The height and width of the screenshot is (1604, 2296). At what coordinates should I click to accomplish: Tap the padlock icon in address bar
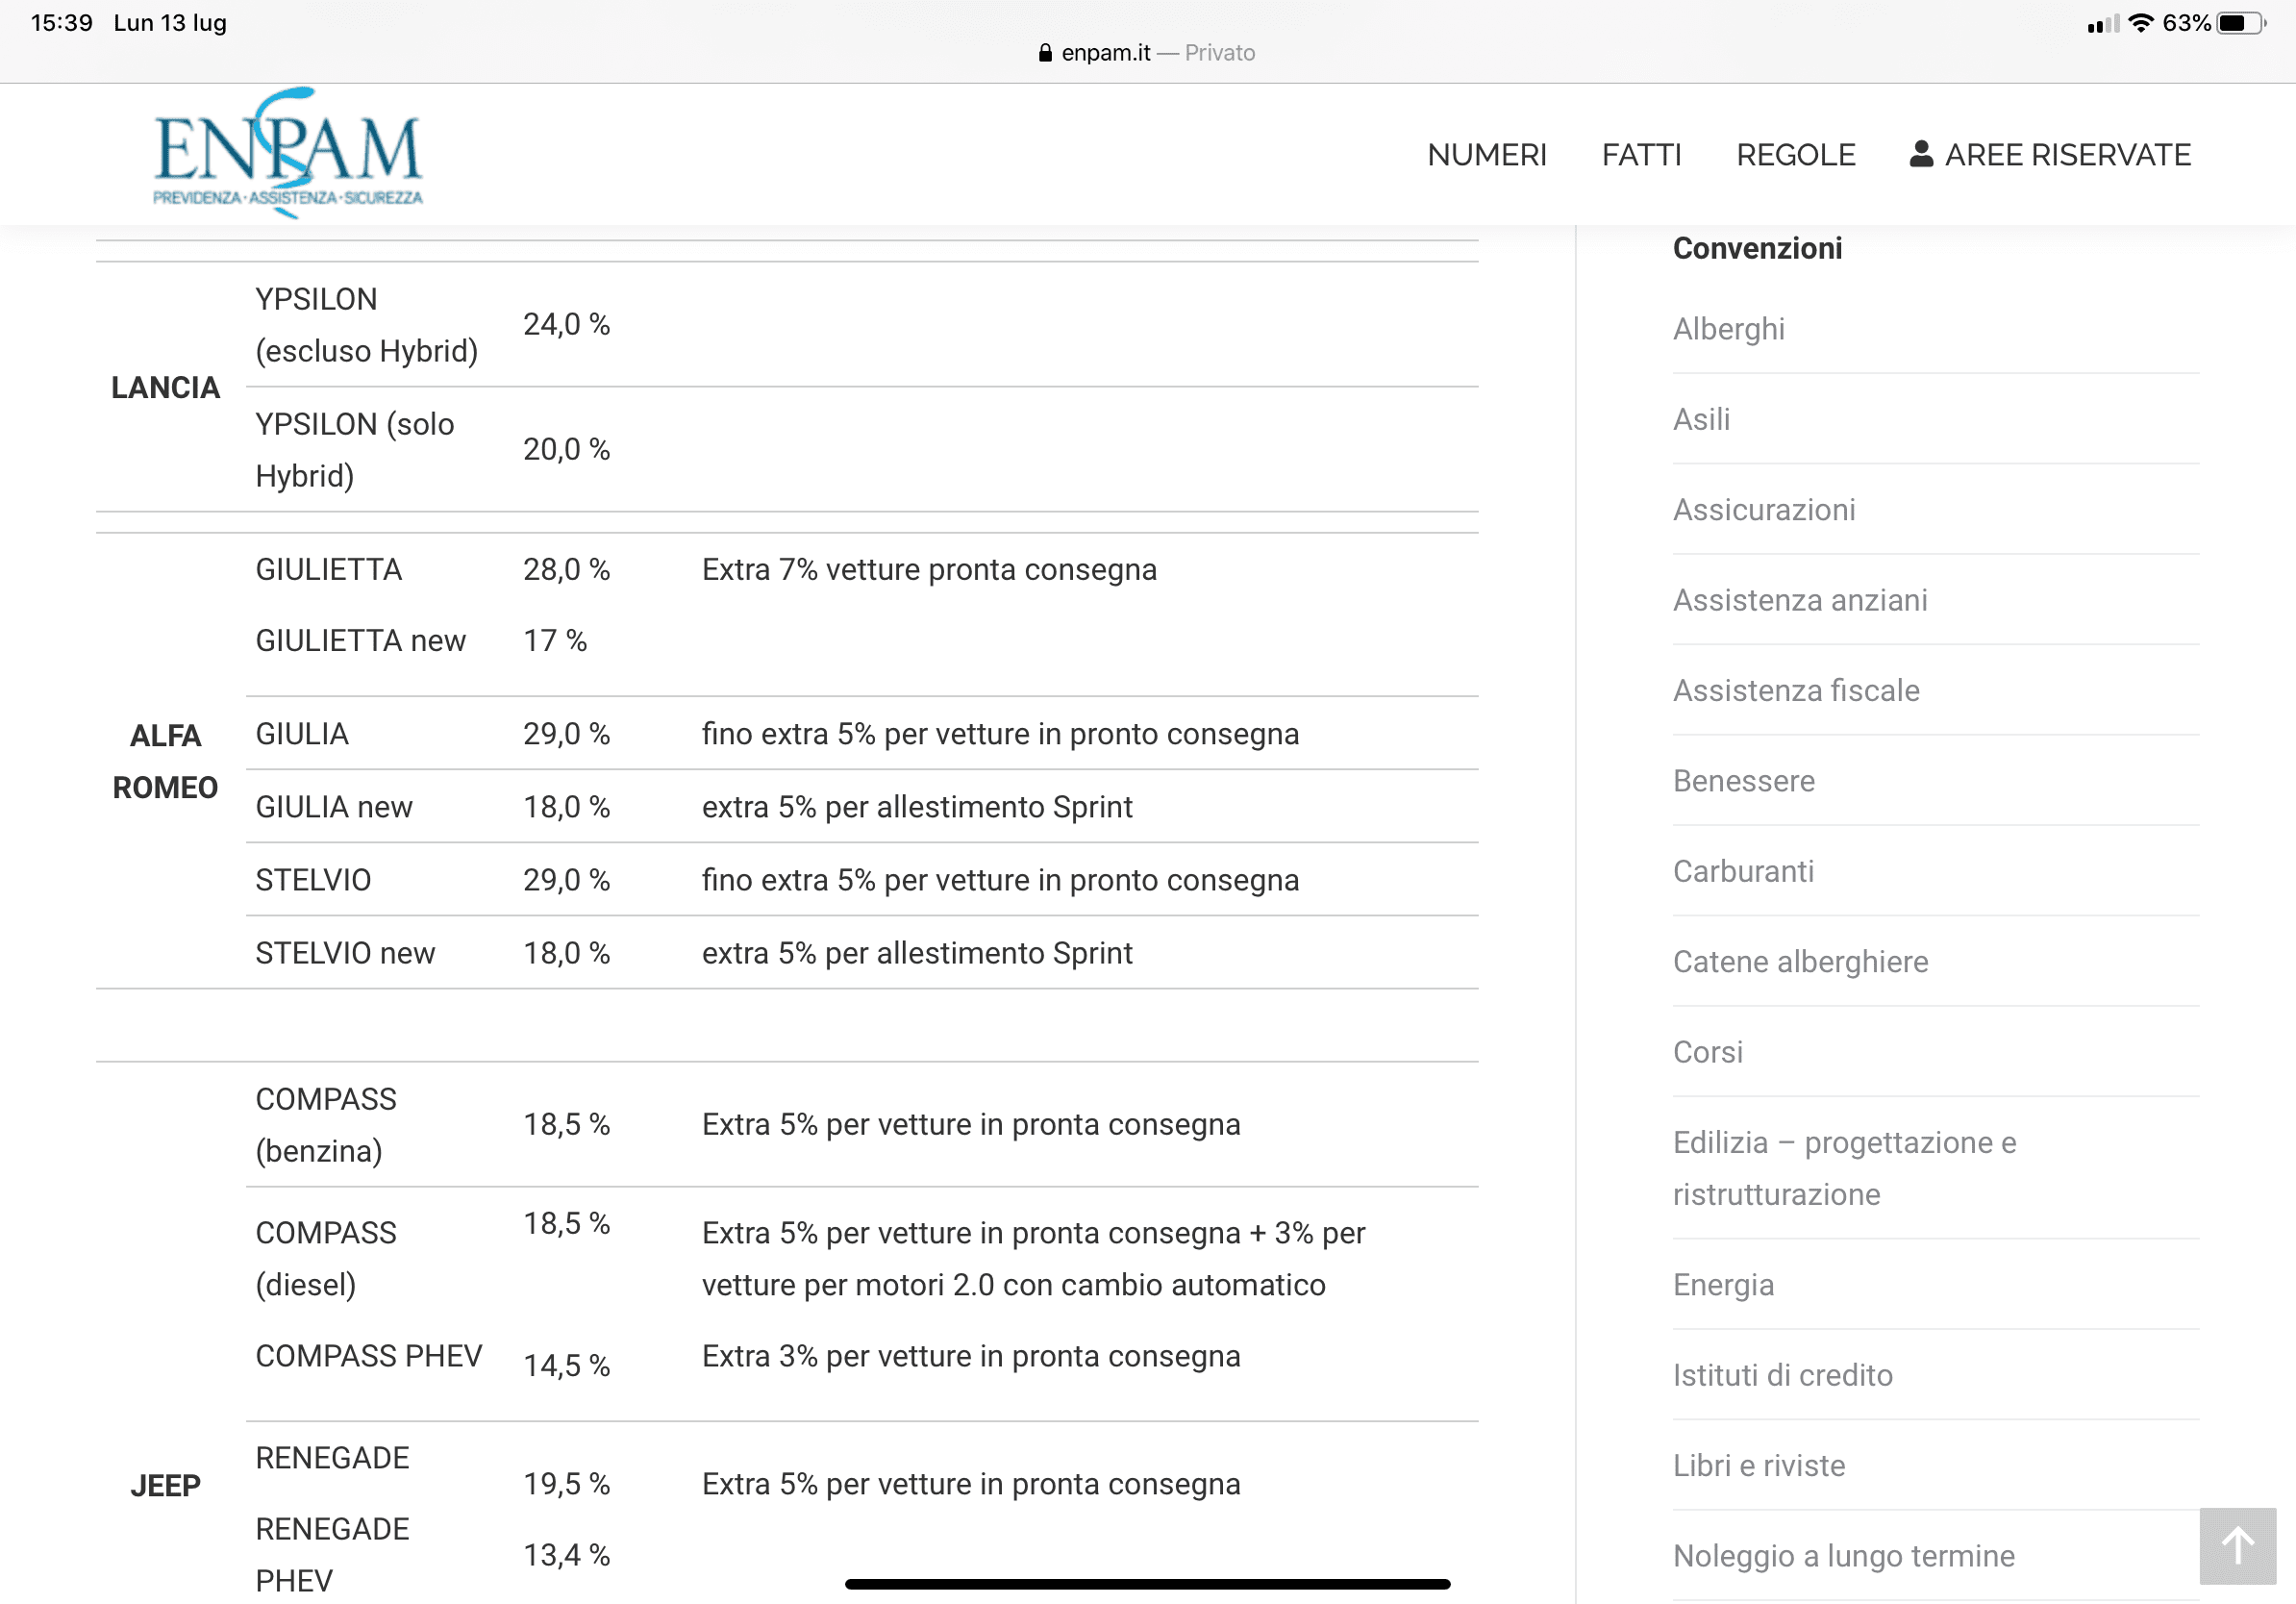[x=1045, y=53]
